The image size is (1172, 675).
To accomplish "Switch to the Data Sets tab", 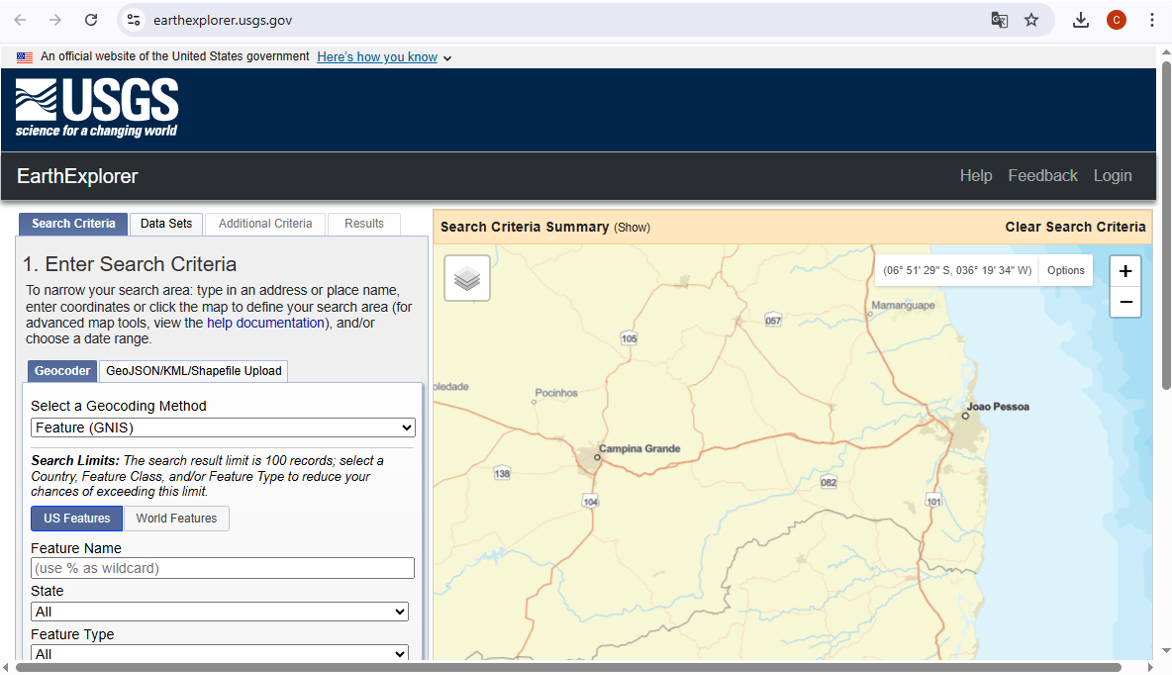I will pos(166,224).
